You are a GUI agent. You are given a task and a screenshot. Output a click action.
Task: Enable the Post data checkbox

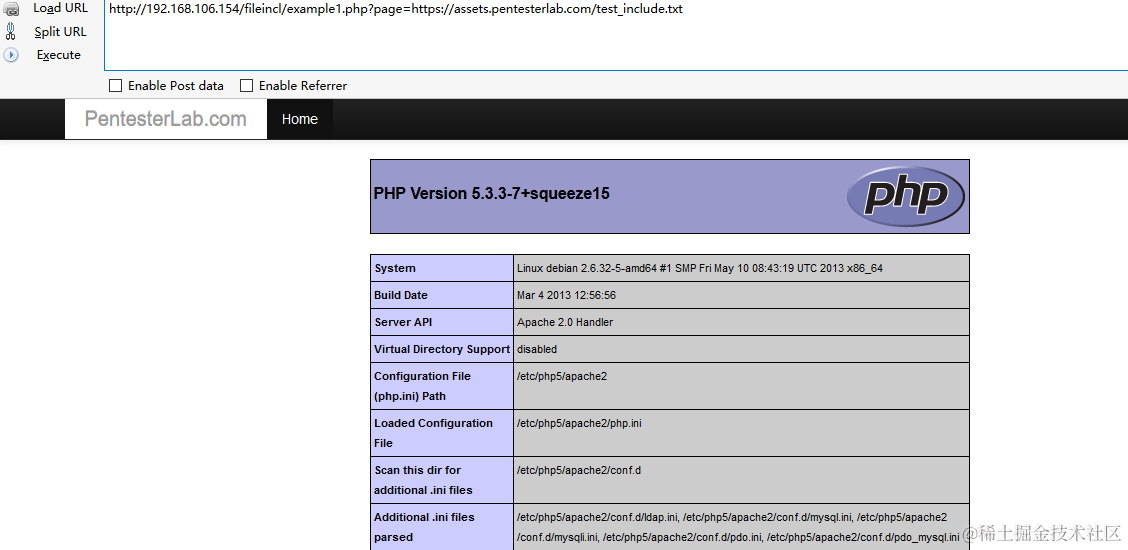[115, 86]
